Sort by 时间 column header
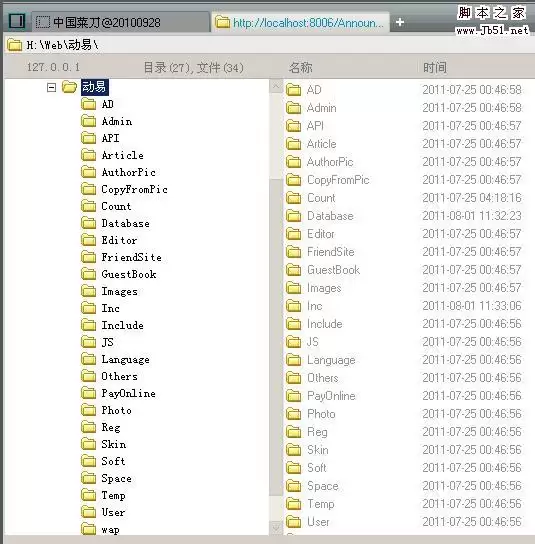Image resolution: width=535 pixels, height=544 pixels. click(x=435, y=67)
